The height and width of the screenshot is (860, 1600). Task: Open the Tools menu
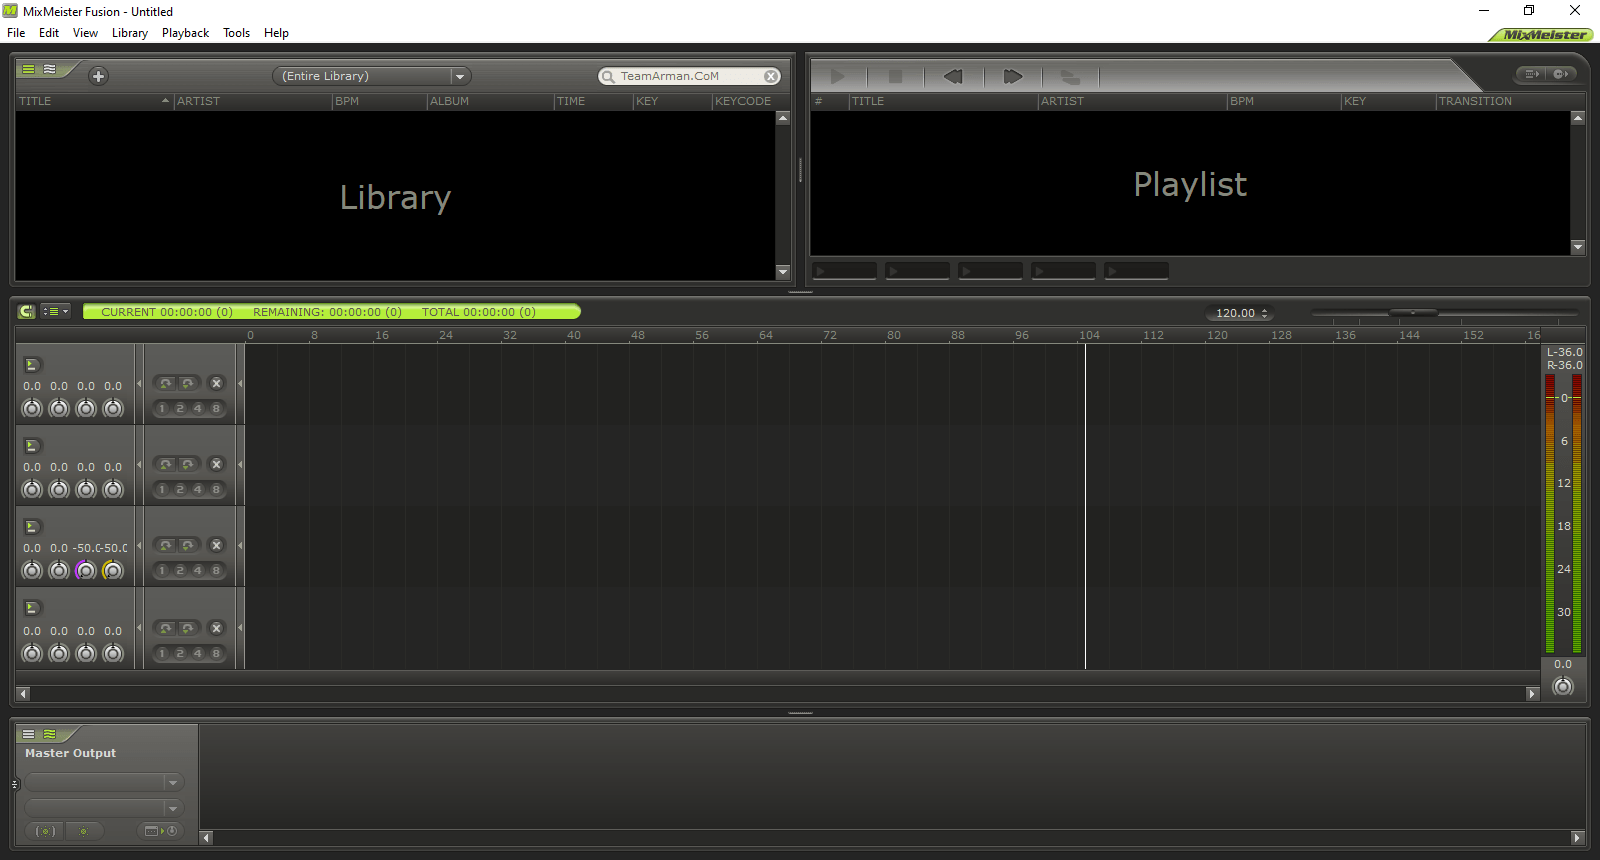click(236, 33)
